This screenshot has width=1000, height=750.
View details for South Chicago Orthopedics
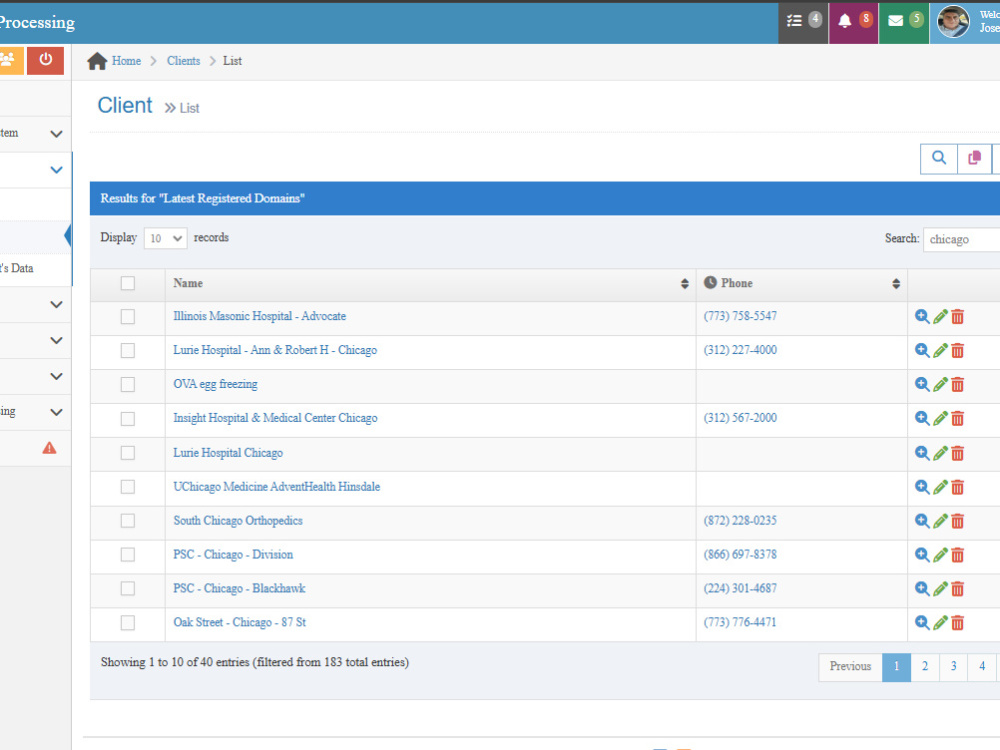922,521
